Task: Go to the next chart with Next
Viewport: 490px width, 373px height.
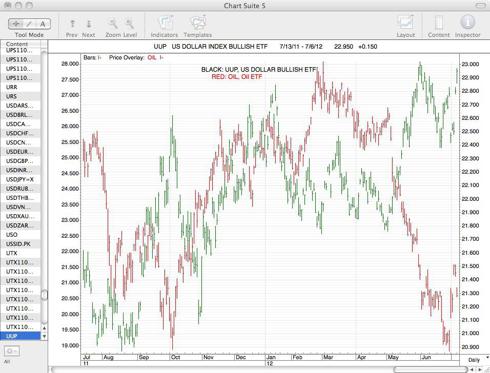Action: 89,27
